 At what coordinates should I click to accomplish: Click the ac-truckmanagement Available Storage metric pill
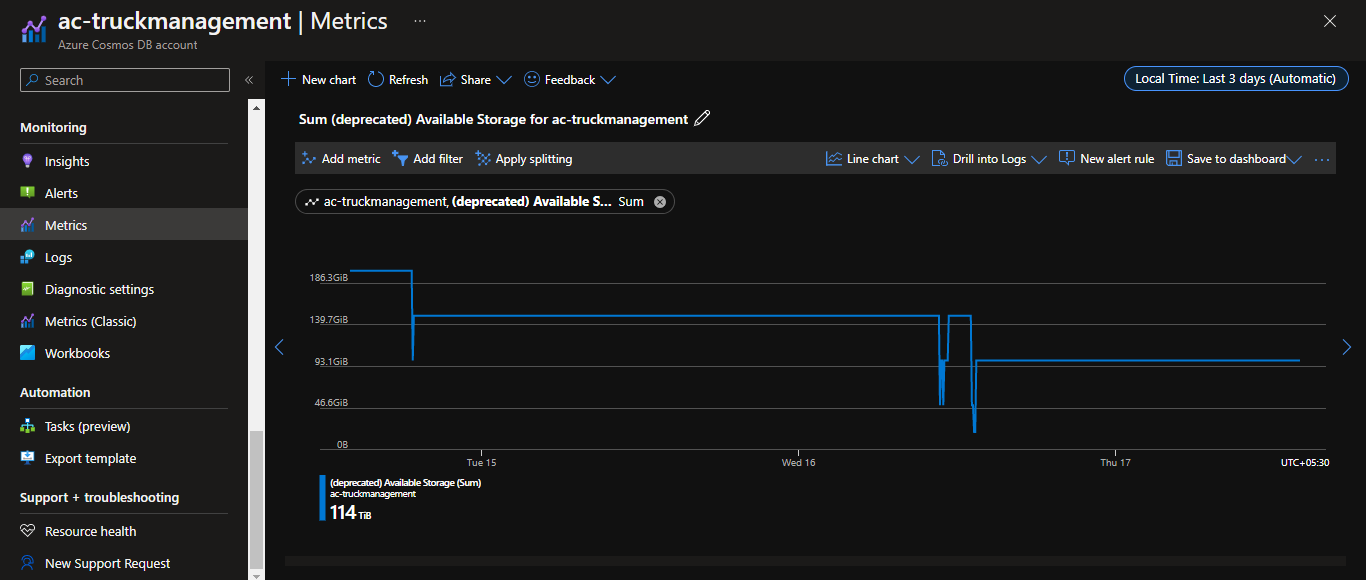[x=484, y=202]
